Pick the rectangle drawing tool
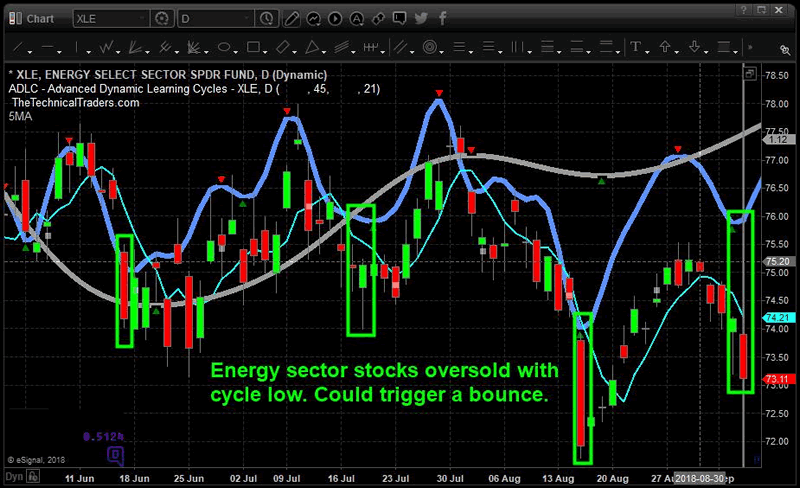This screenshot has height=488, width=800. pos(254,46)
